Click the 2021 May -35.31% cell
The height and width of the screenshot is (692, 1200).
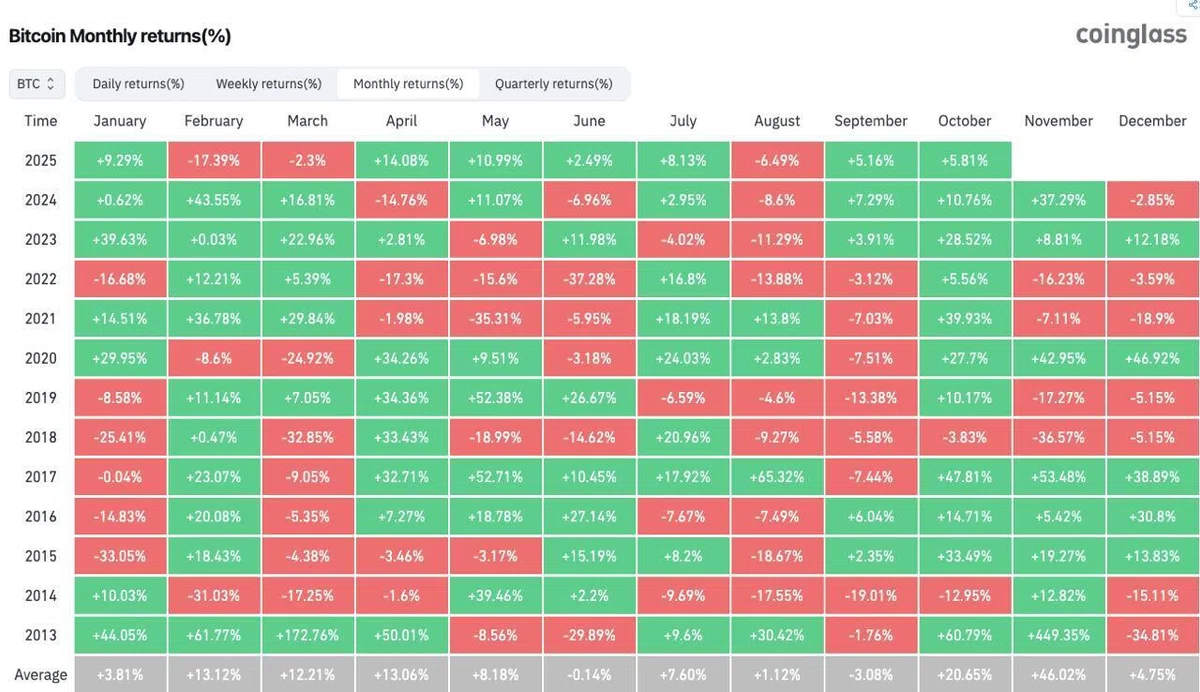point(496,319)
